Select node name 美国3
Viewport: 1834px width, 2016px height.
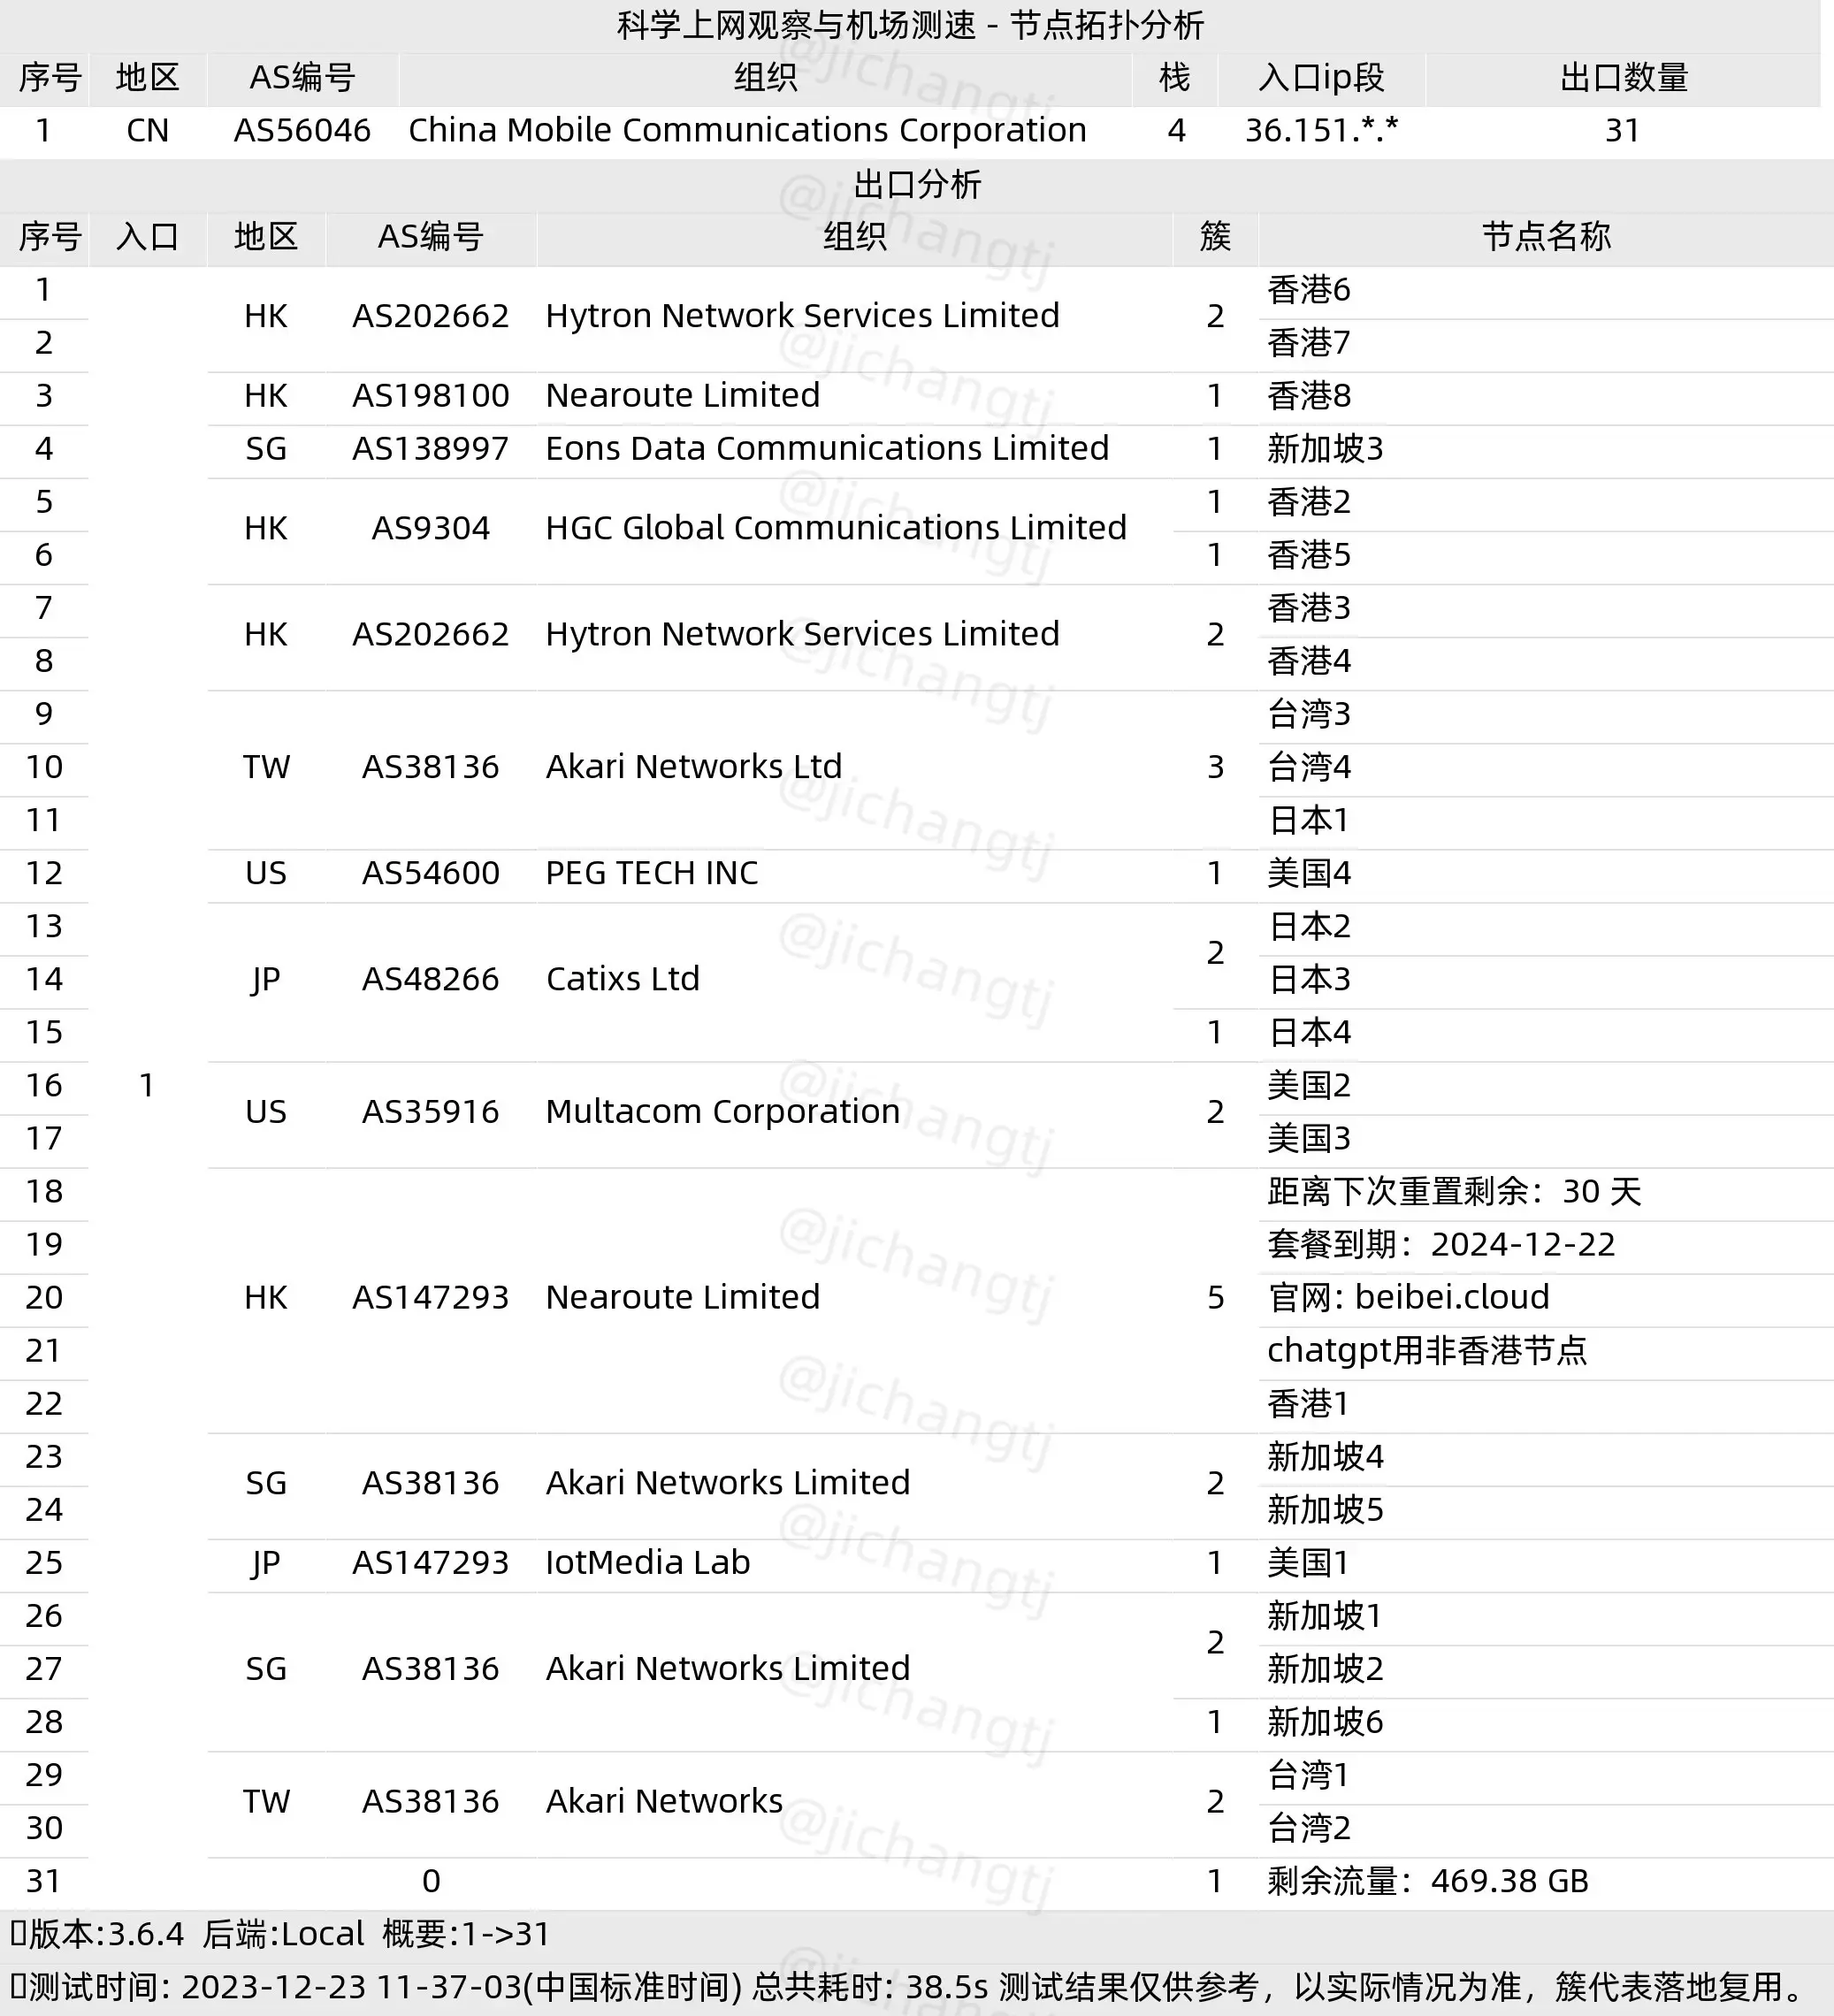[x=1309, y=1138]
